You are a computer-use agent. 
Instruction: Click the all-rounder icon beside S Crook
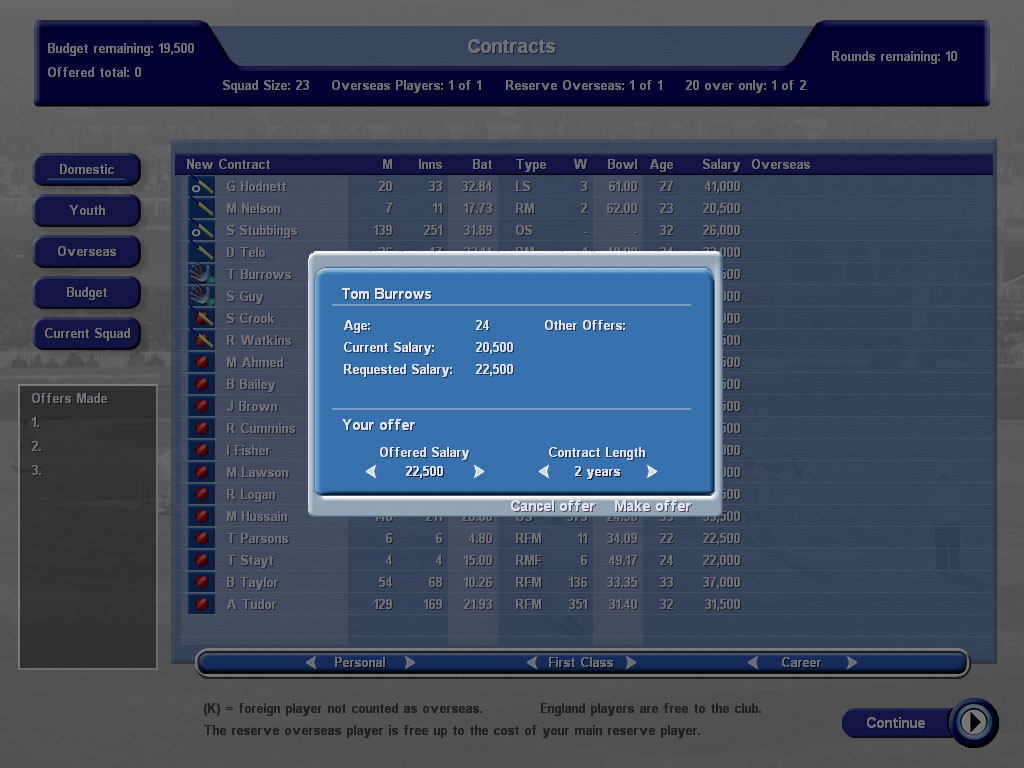pyautogui.click(x=202, y=319)
